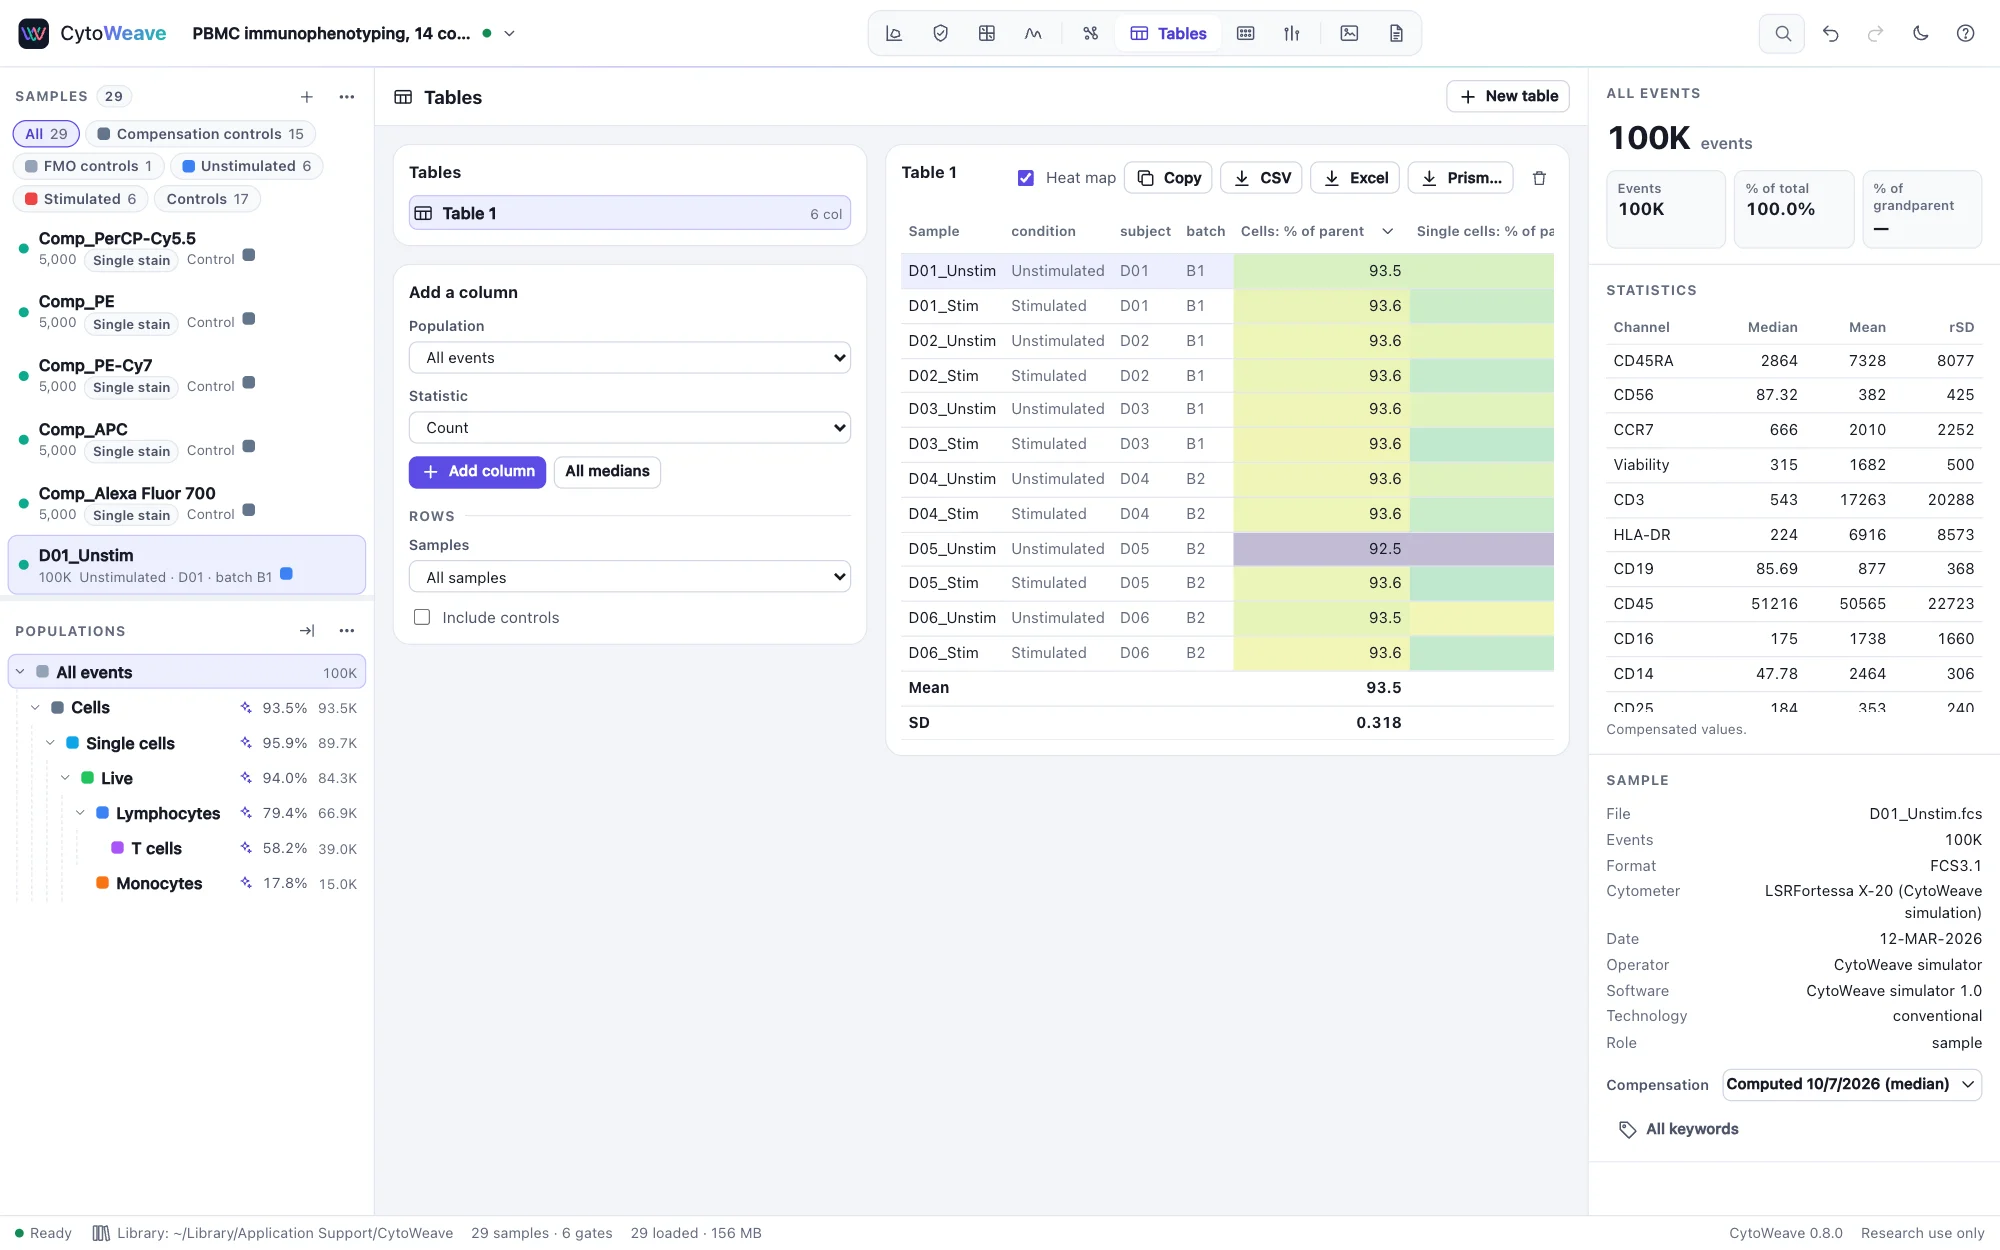Open the image figure icon in toolbar
The image size is (2000, 1250).
pyautogui.click(x=1349, y=33)
